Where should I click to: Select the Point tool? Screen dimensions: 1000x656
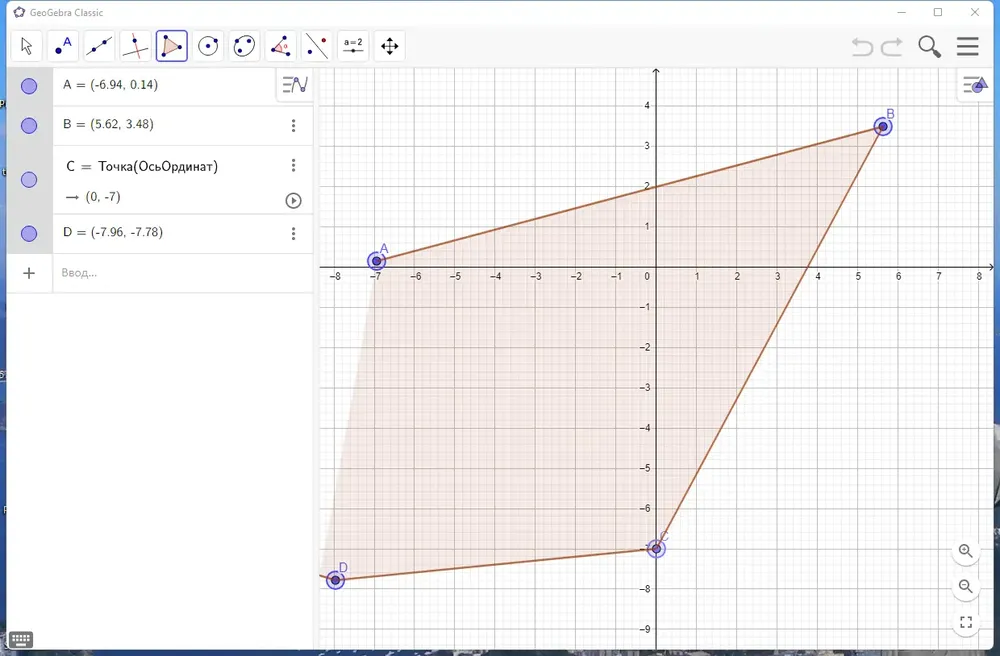[62, 46]
